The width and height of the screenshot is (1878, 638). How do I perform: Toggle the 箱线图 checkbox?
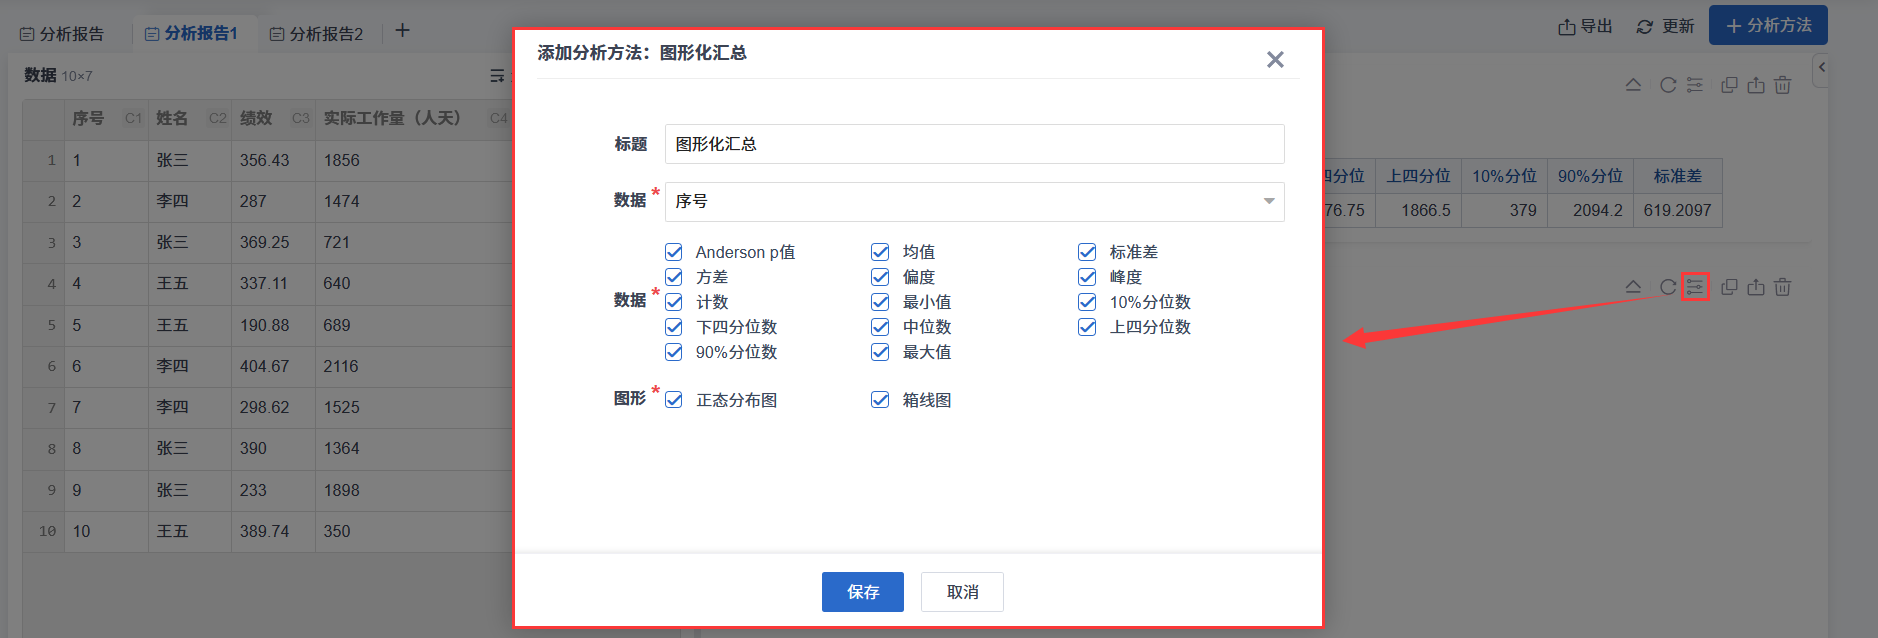tap(880, 400)
